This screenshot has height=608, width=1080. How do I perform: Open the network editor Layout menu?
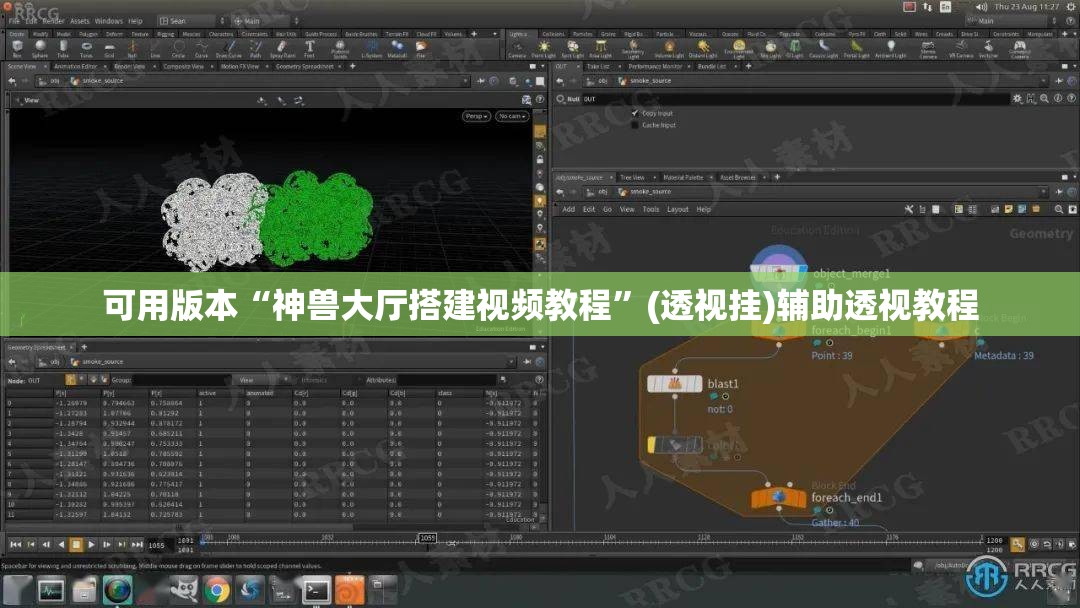click(678, 209)
